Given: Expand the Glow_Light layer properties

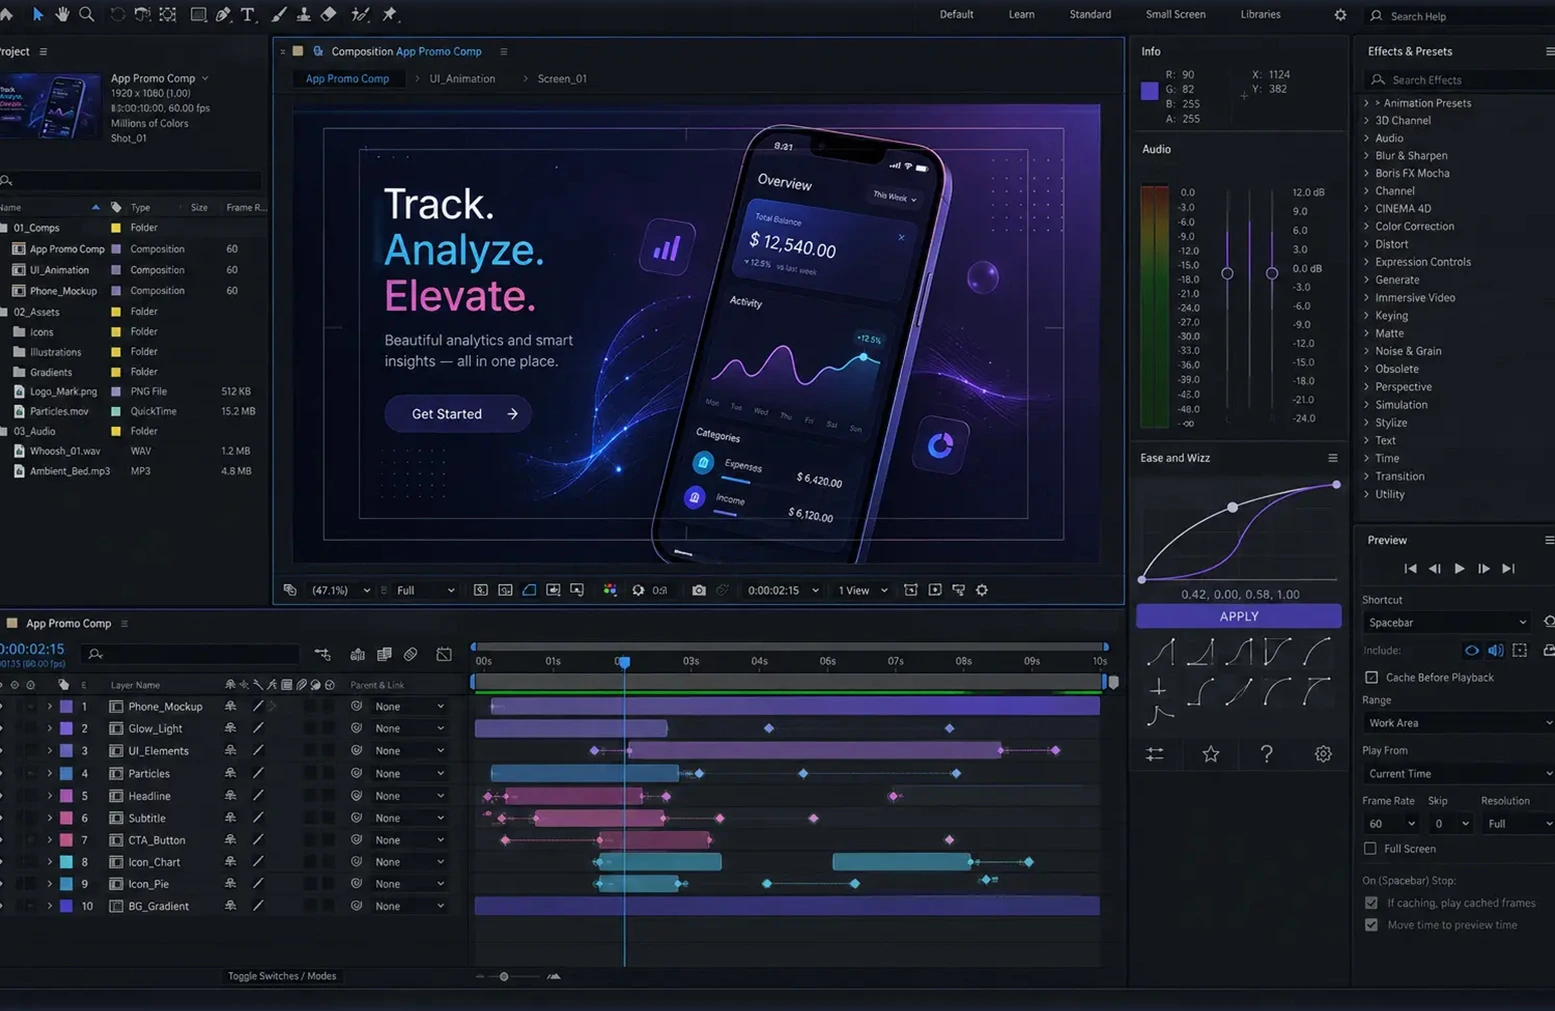Looking at the screenshot, I should coord(49,728).
